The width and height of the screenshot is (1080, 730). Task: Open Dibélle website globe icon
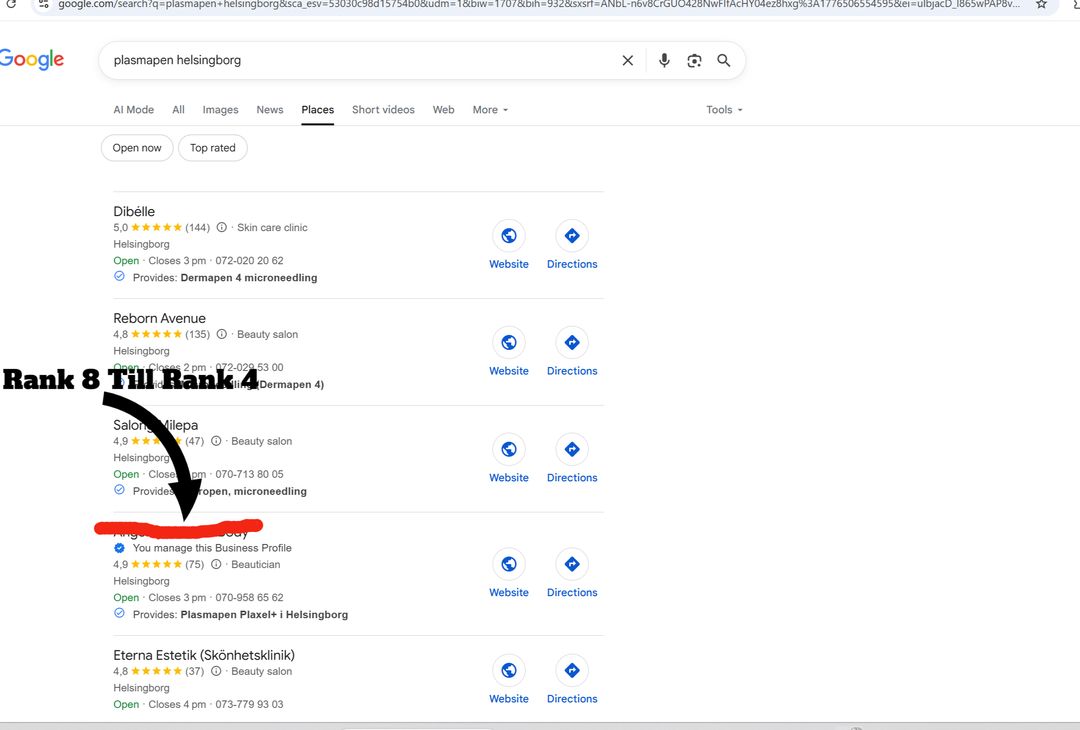509,236
